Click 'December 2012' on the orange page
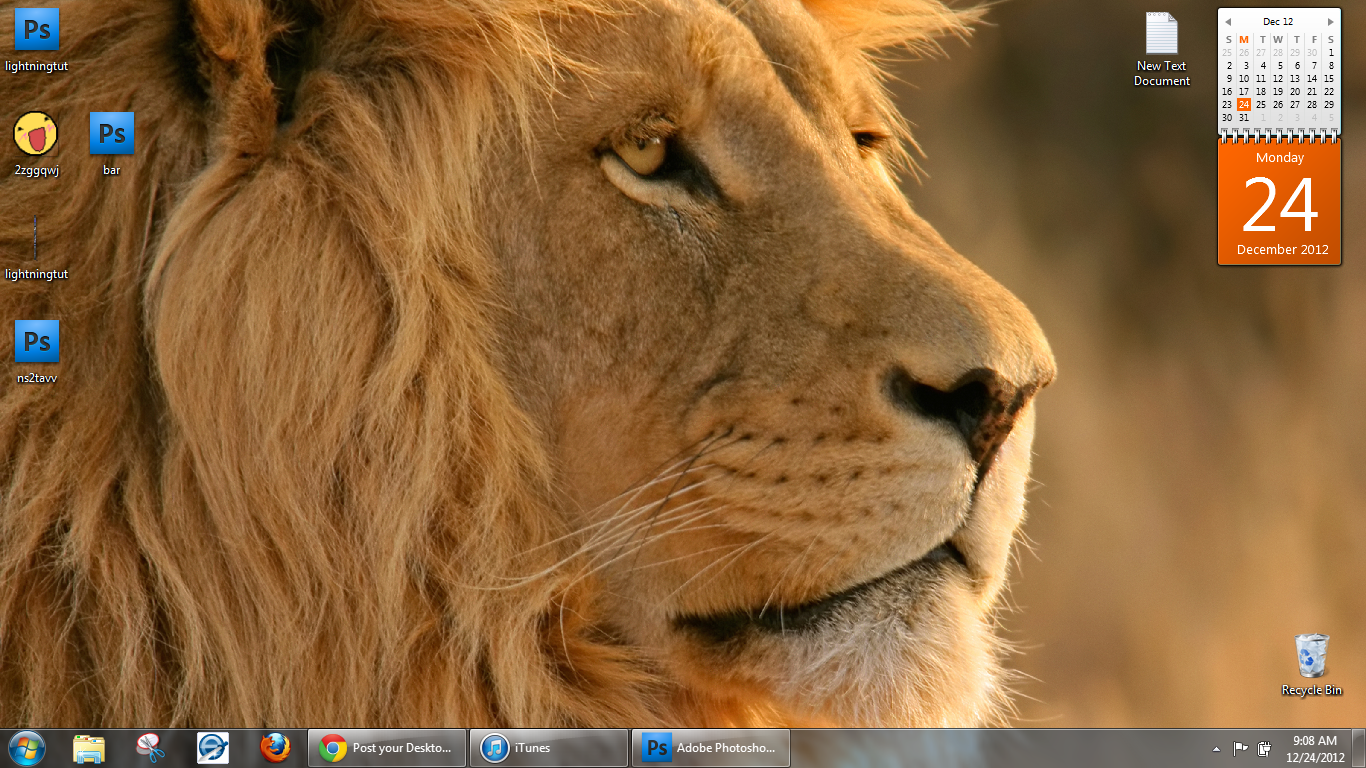Screen dimensions: 1366x768 tap(1283, 250)
